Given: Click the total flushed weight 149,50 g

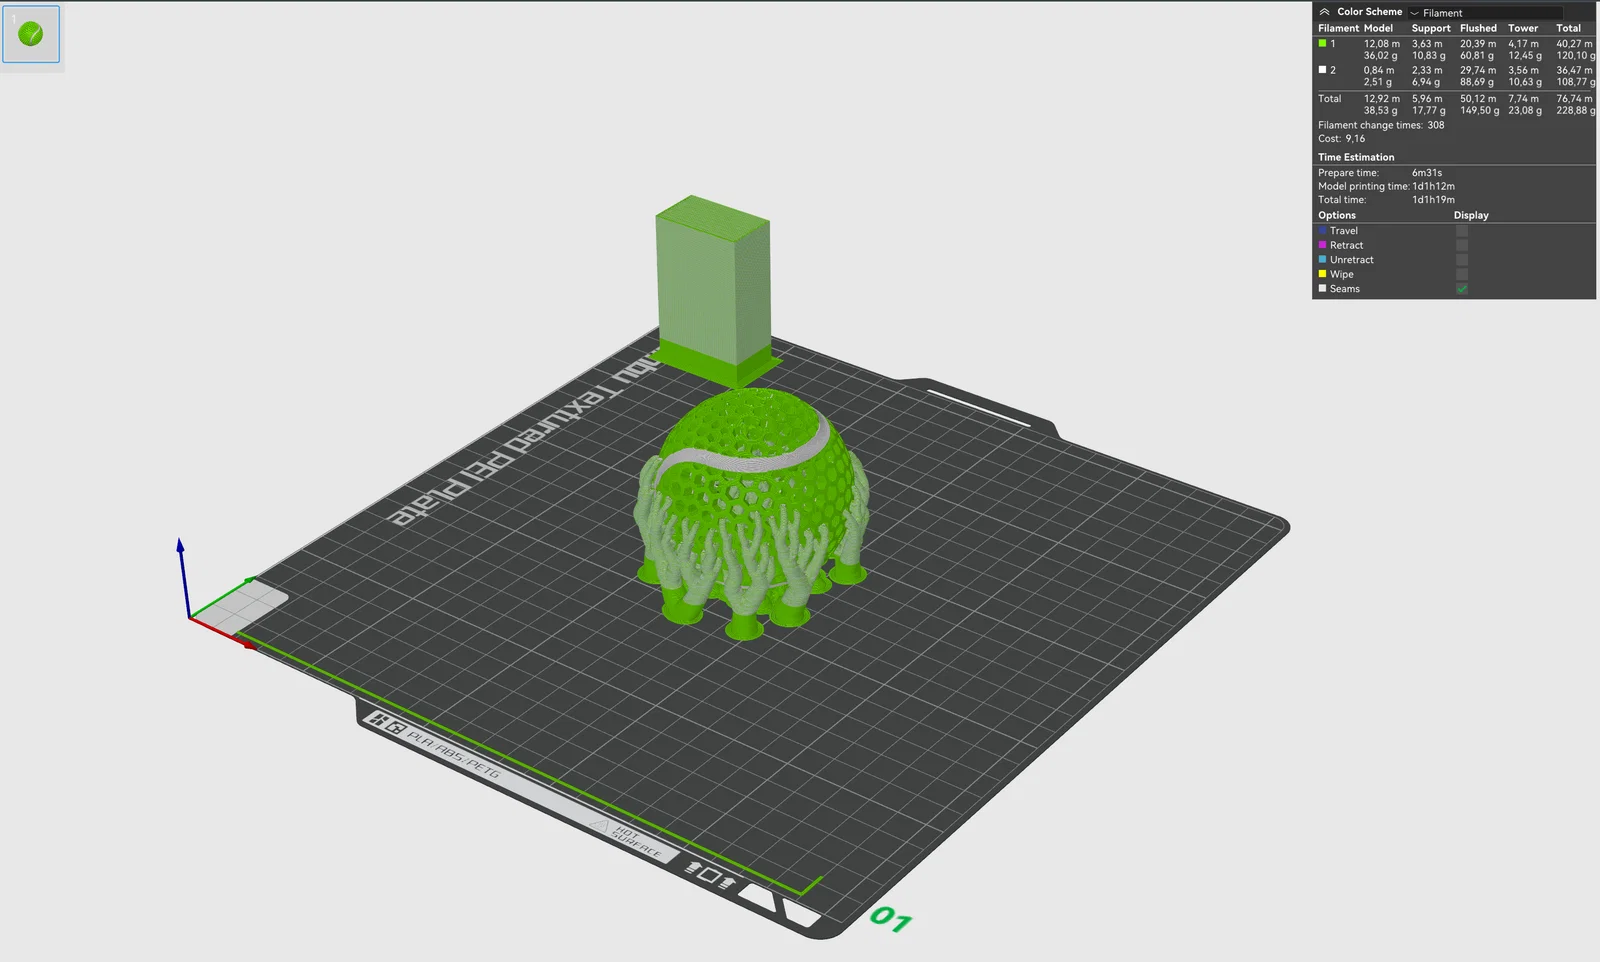Looking at the screenshot, I should [1480, 111].
